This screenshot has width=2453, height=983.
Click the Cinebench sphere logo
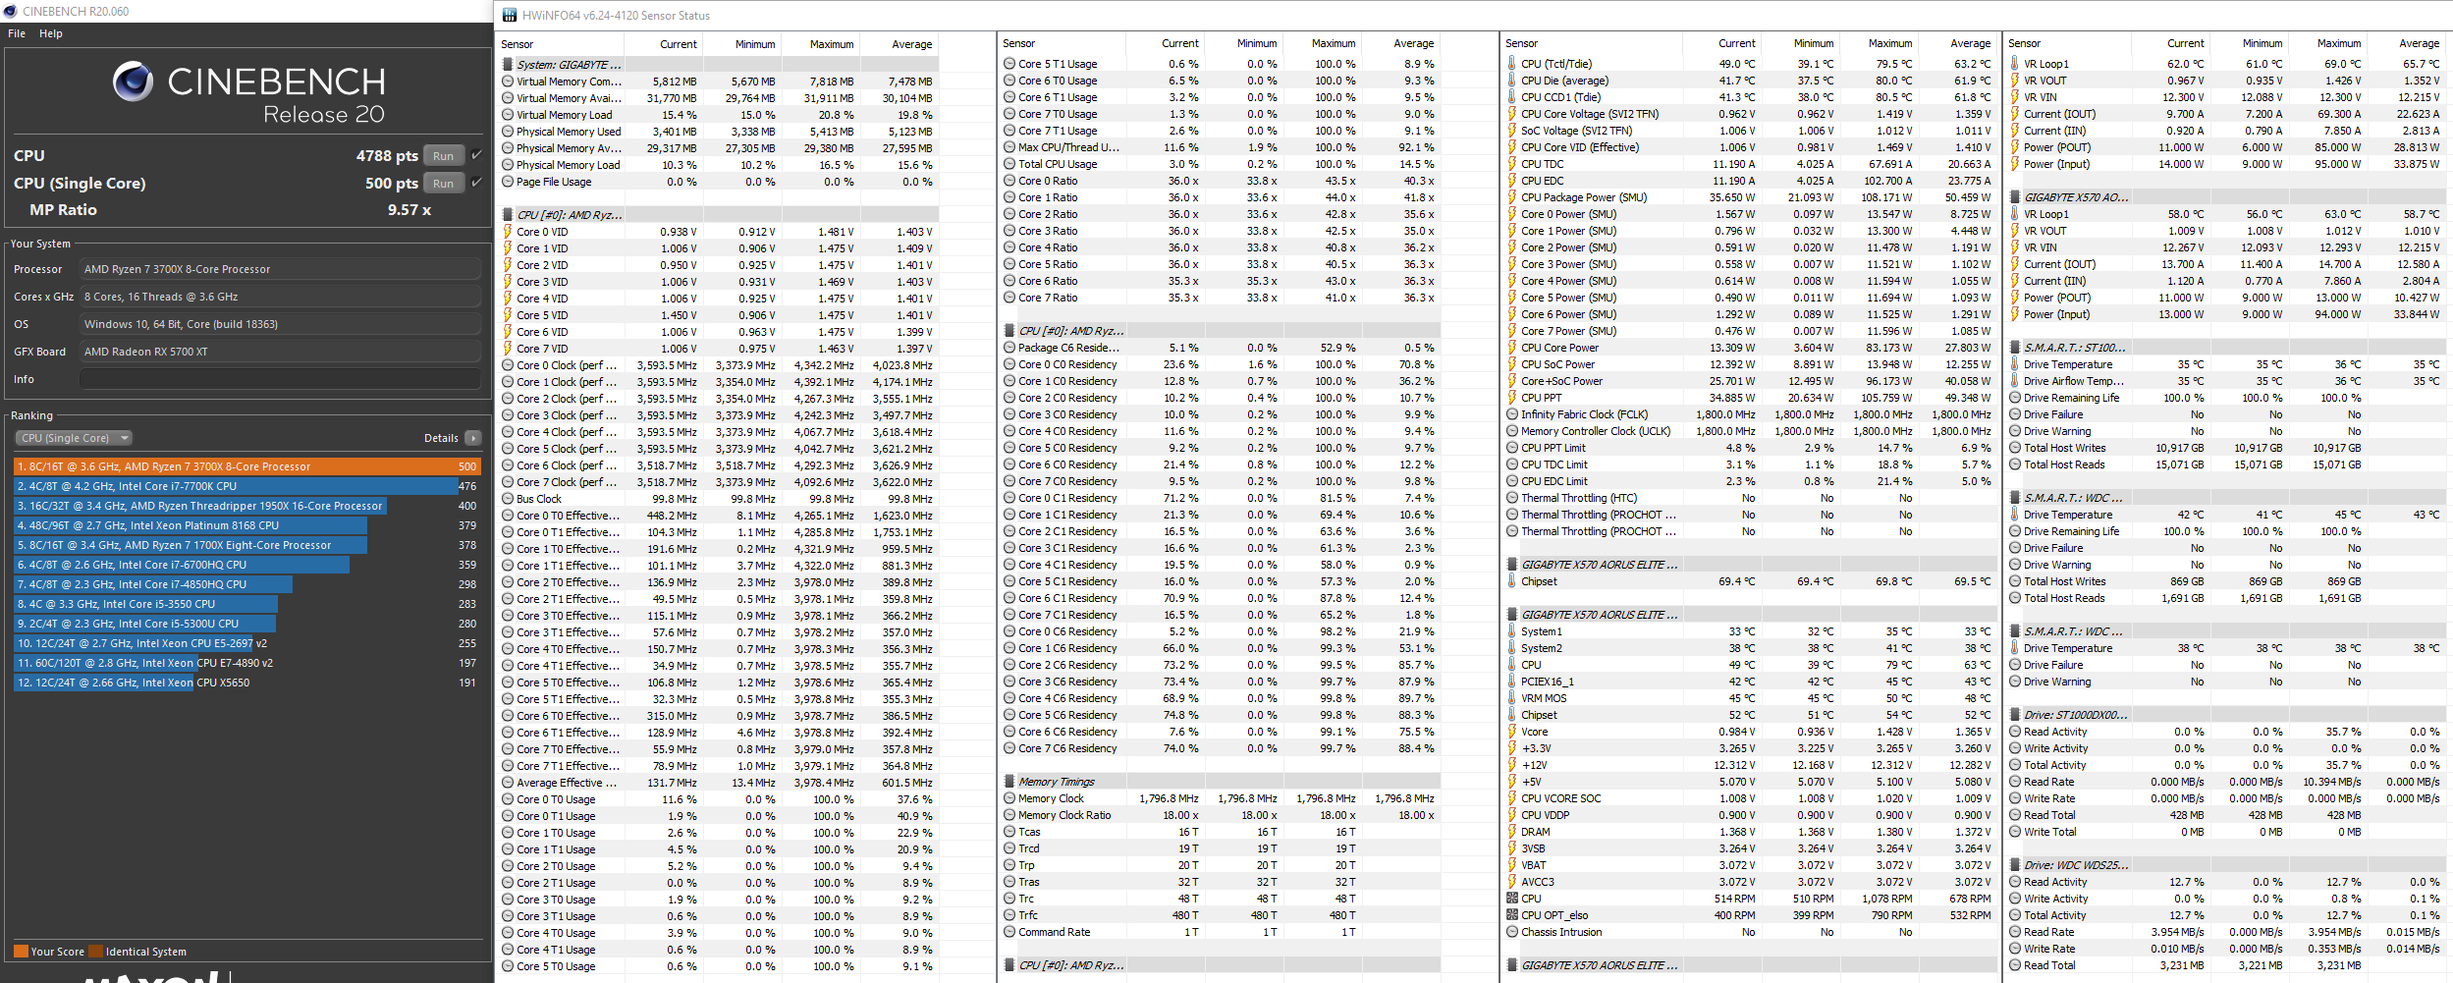tap(133, 82)
